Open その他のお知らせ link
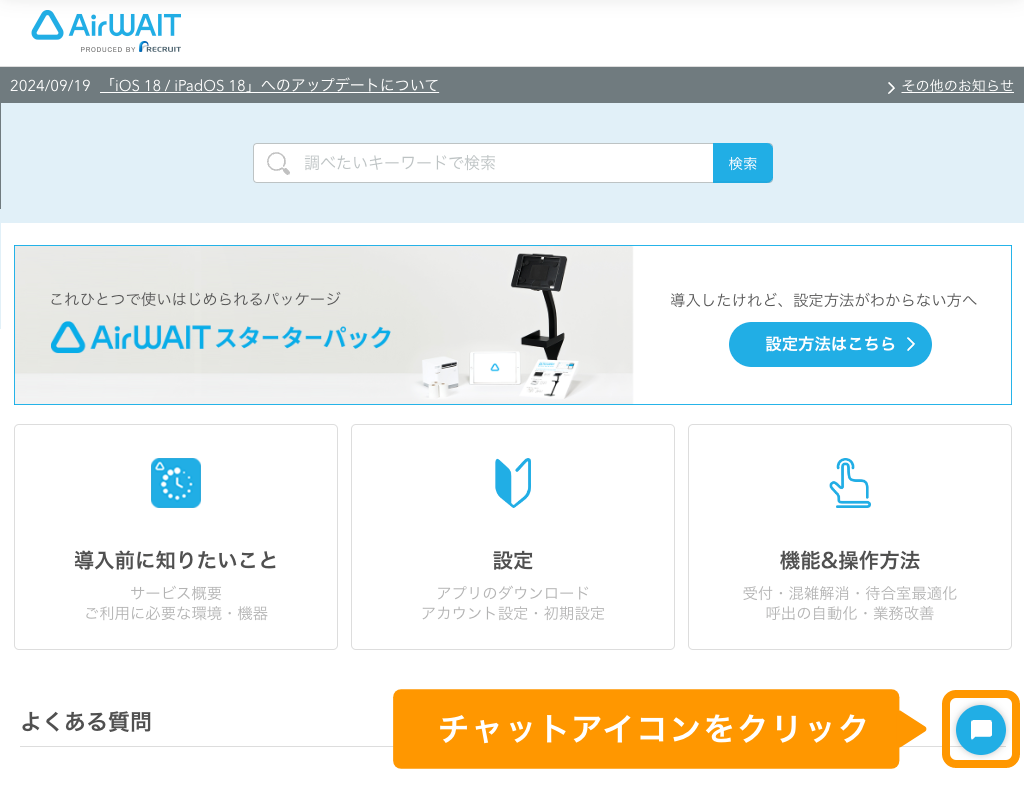 click(957, 86)
